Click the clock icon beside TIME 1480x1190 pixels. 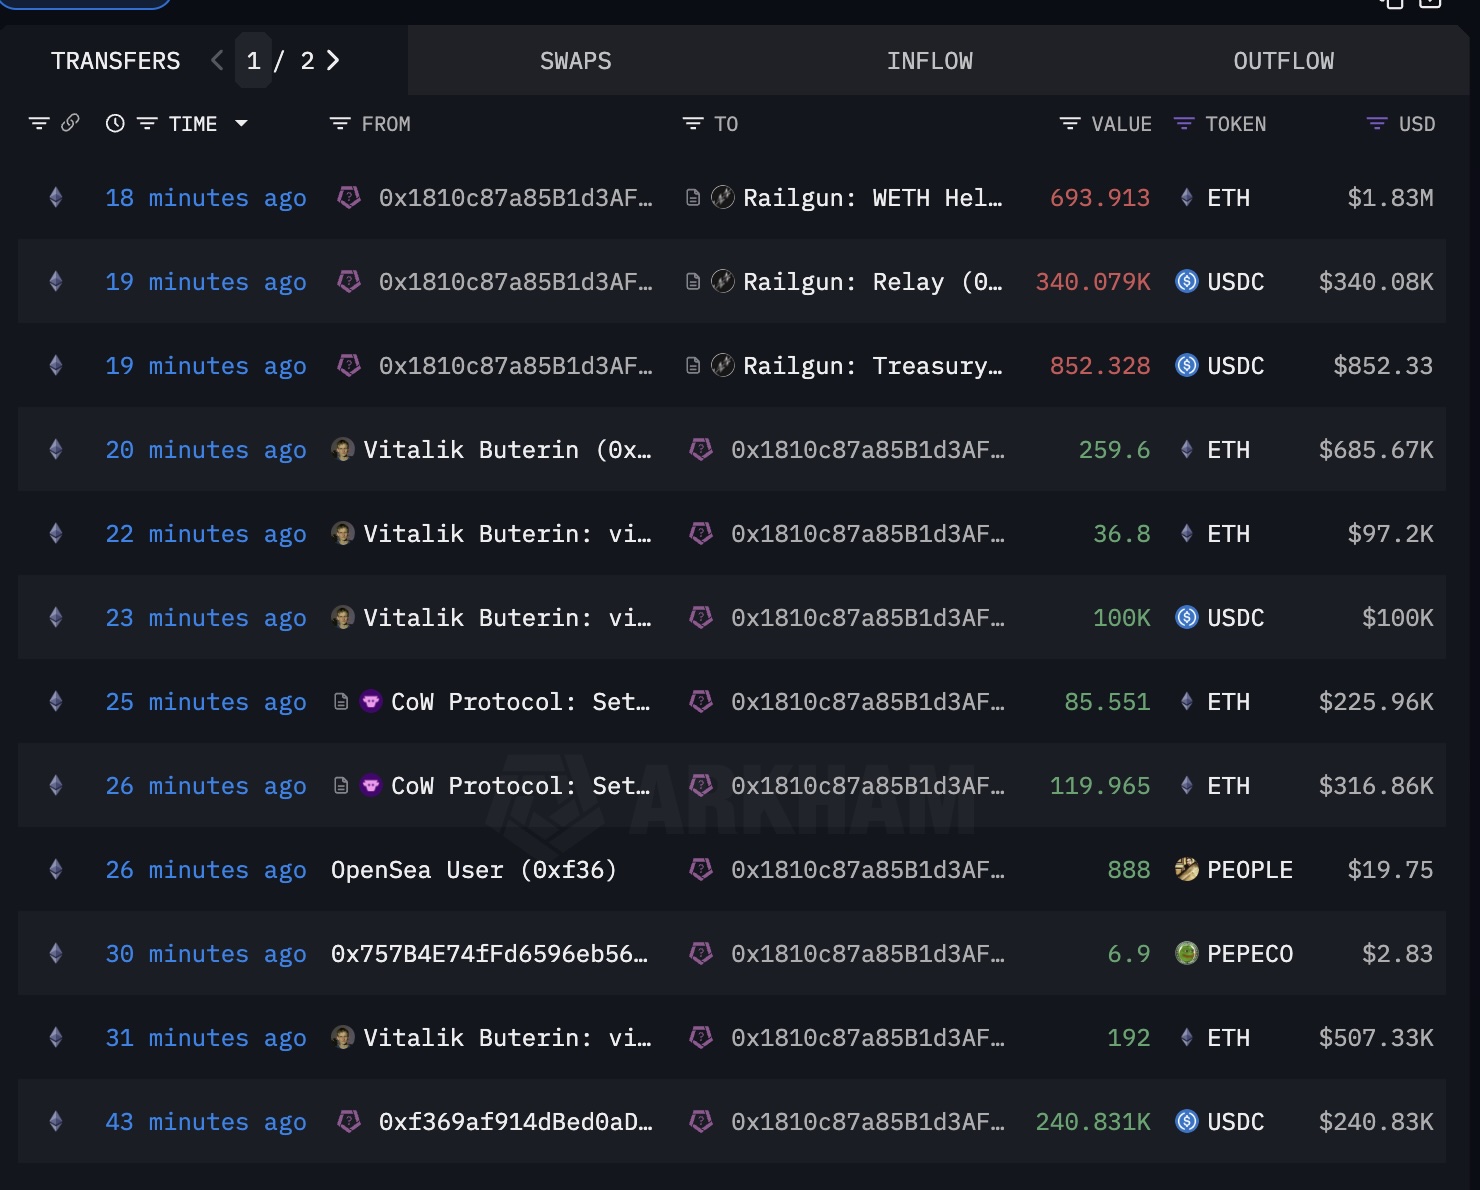pyautogui.click(x=115, y=124)
